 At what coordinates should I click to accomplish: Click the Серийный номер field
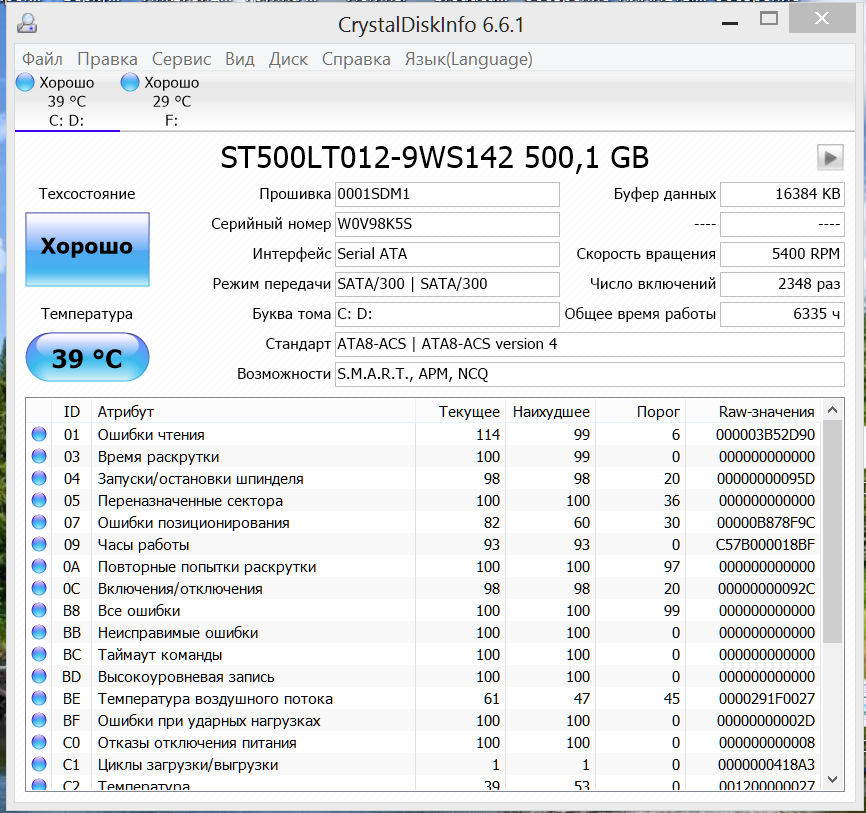(x=447, y=224)
